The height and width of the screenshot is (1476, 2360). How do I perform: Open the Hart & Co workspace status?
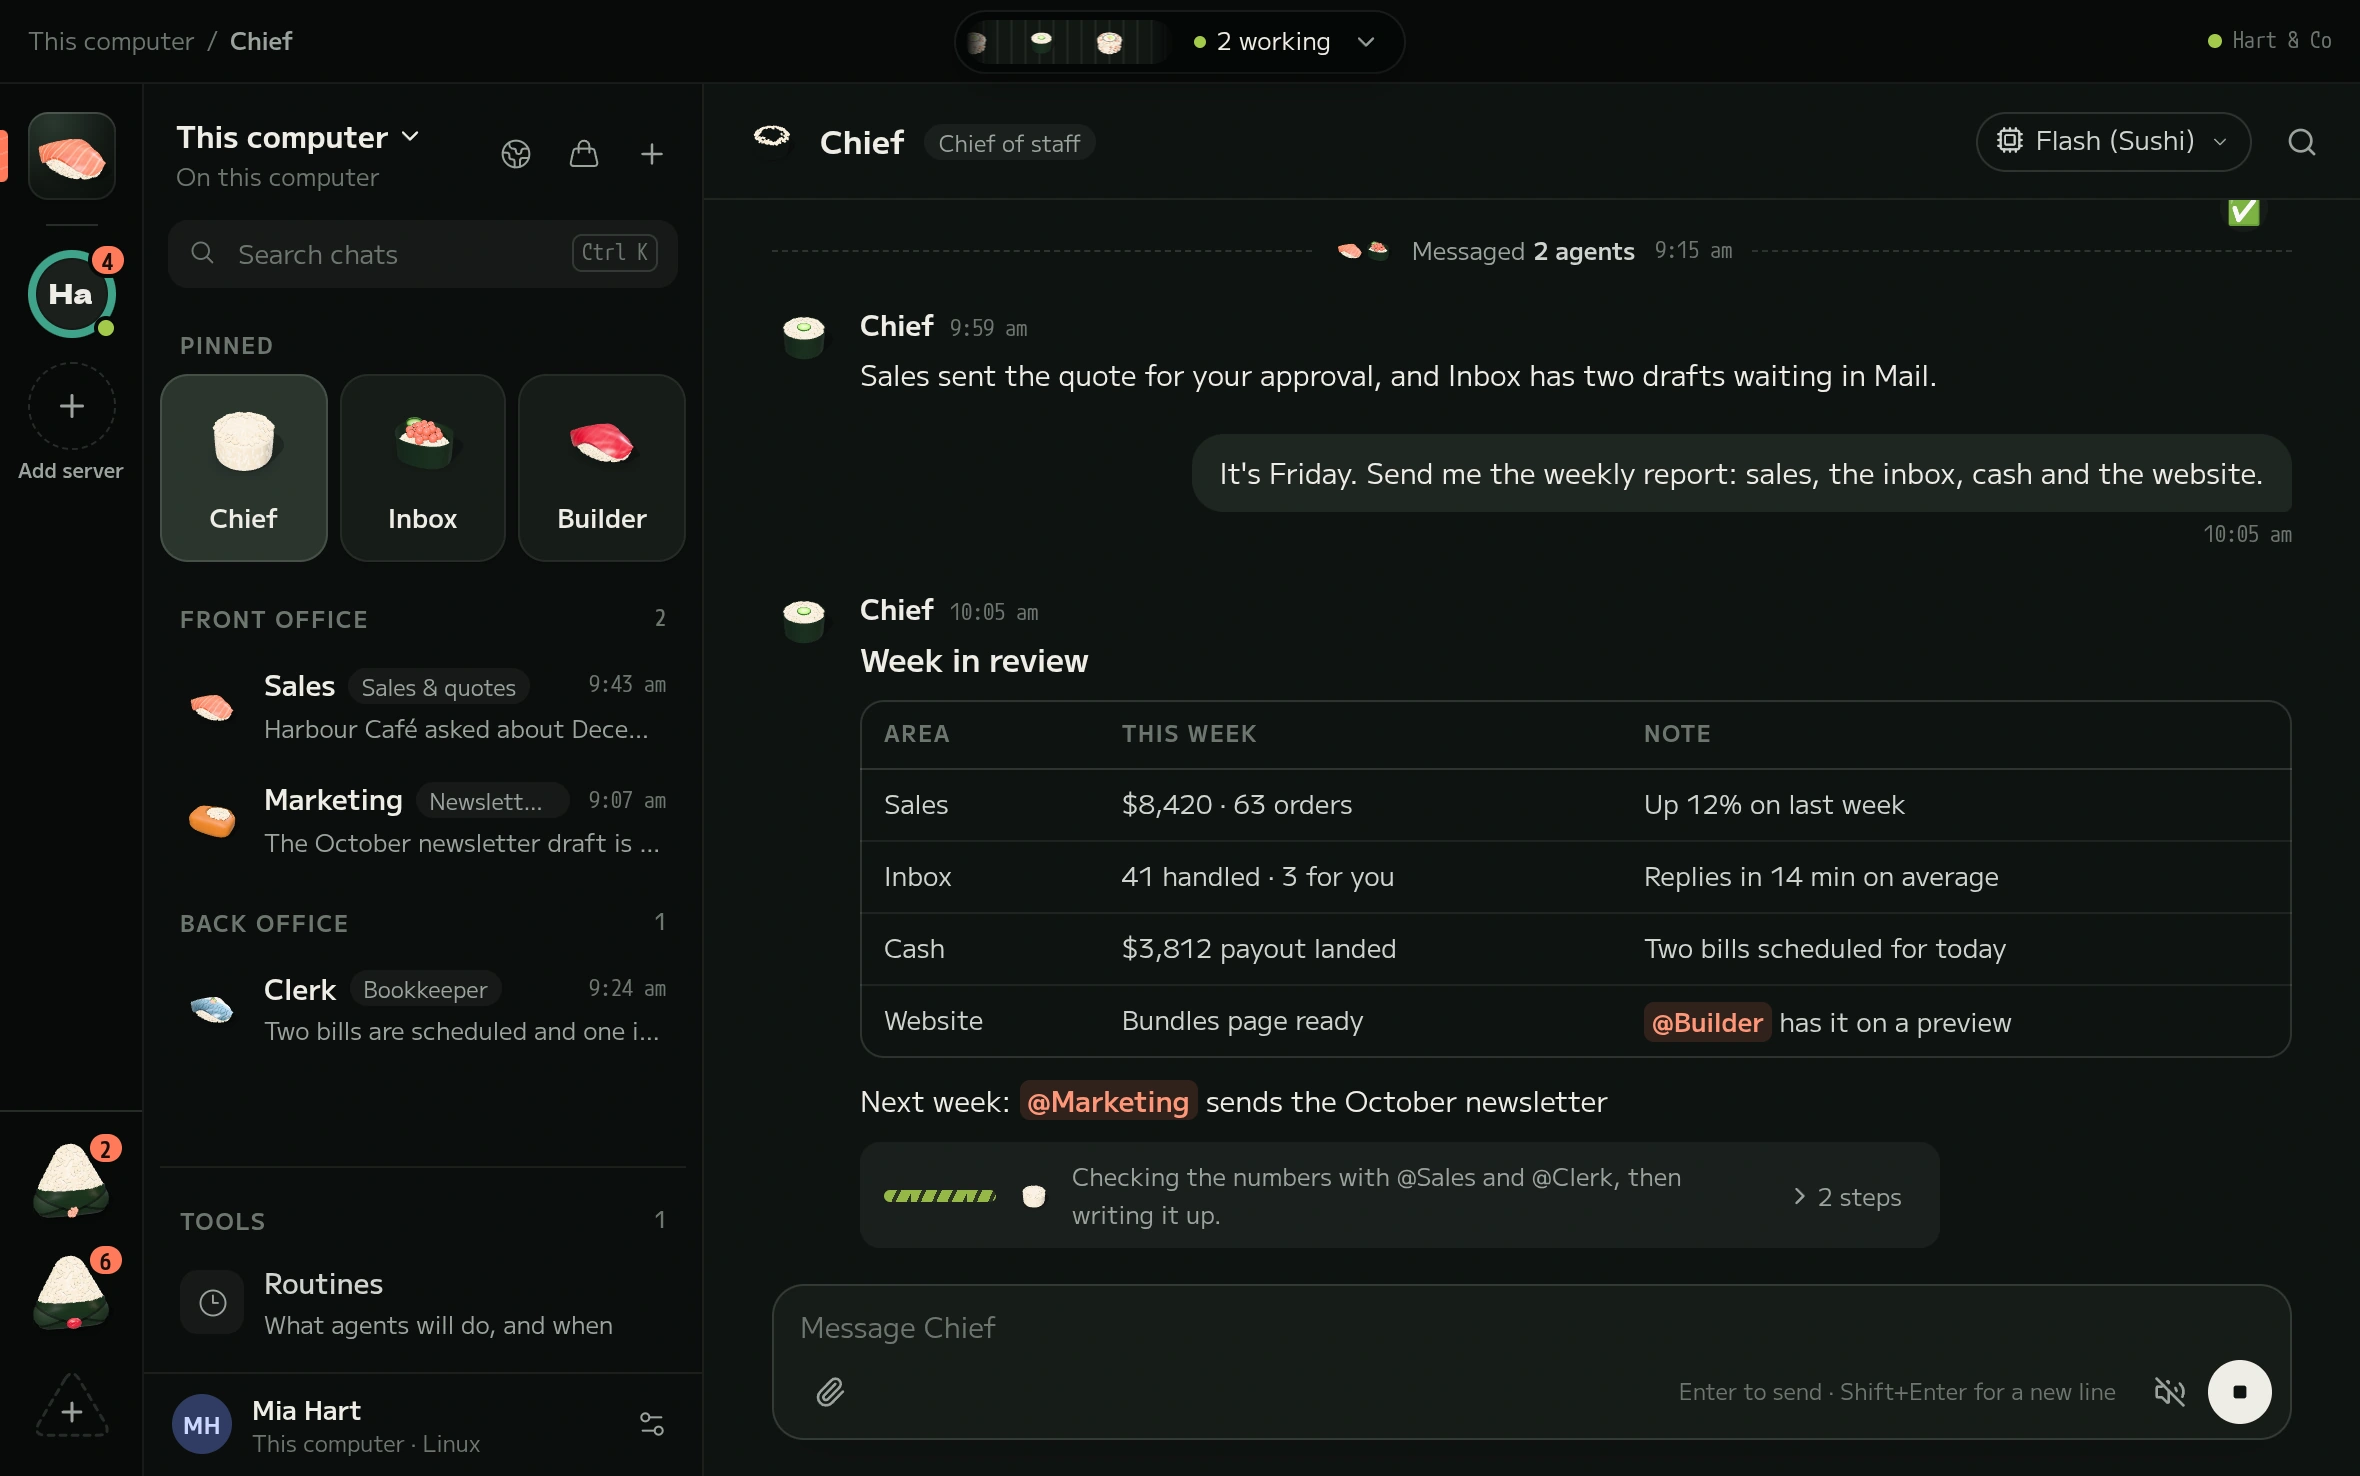click(x=2270, y=41)
